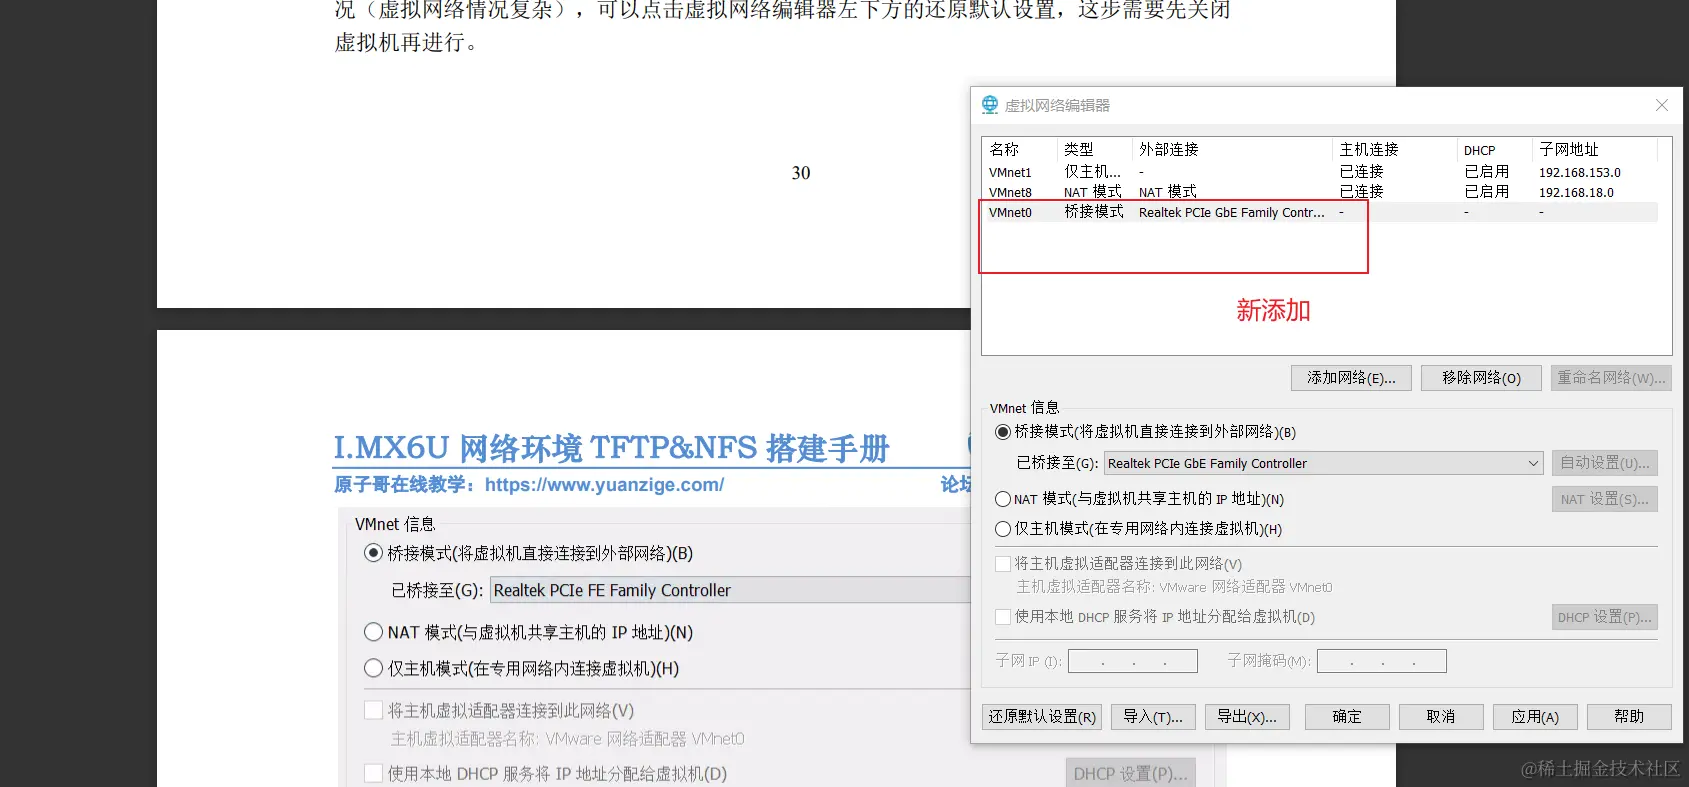This screenshot has height=787, width=1689.
Task: Click the 取消 button
Action: tap(1441, 717)
